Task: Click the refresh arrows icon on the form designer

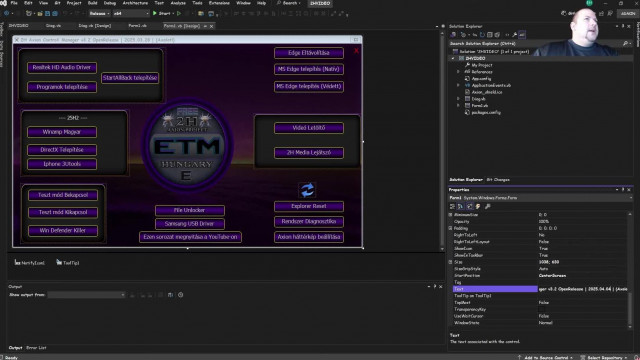Action: (307, 190)
